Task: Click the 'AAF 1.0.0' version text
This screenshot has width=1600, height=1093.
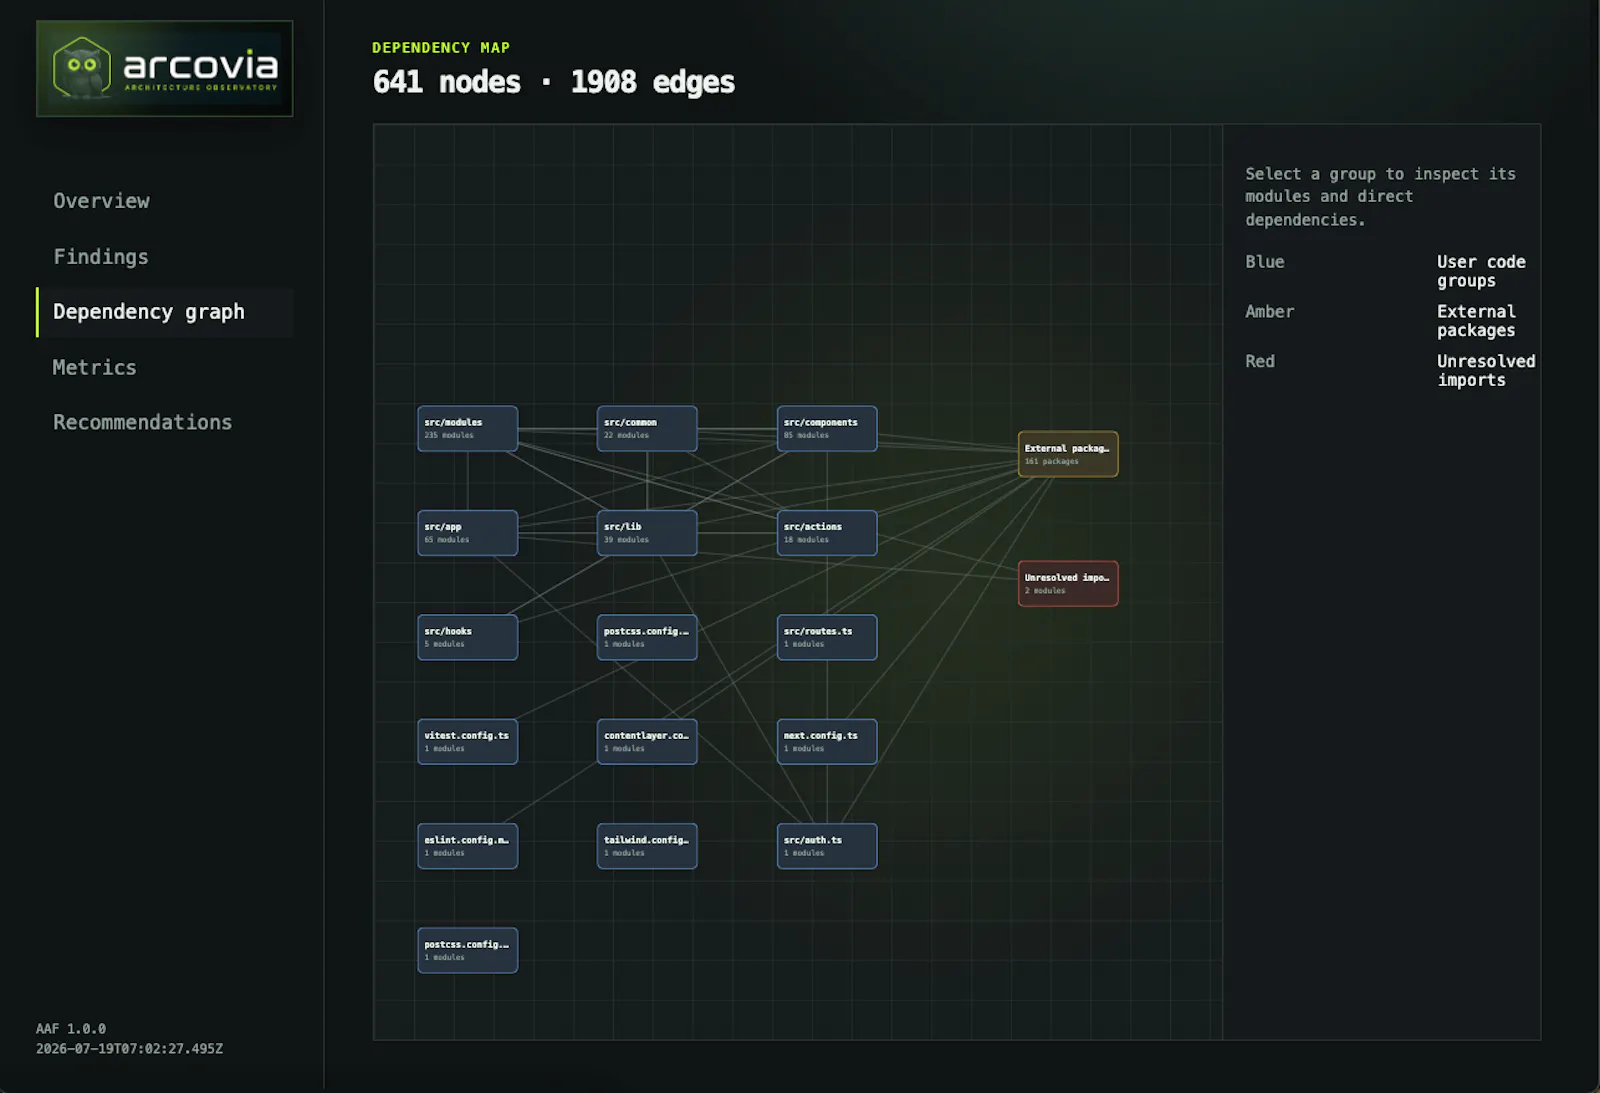Action: click(x=71, y=1029)
